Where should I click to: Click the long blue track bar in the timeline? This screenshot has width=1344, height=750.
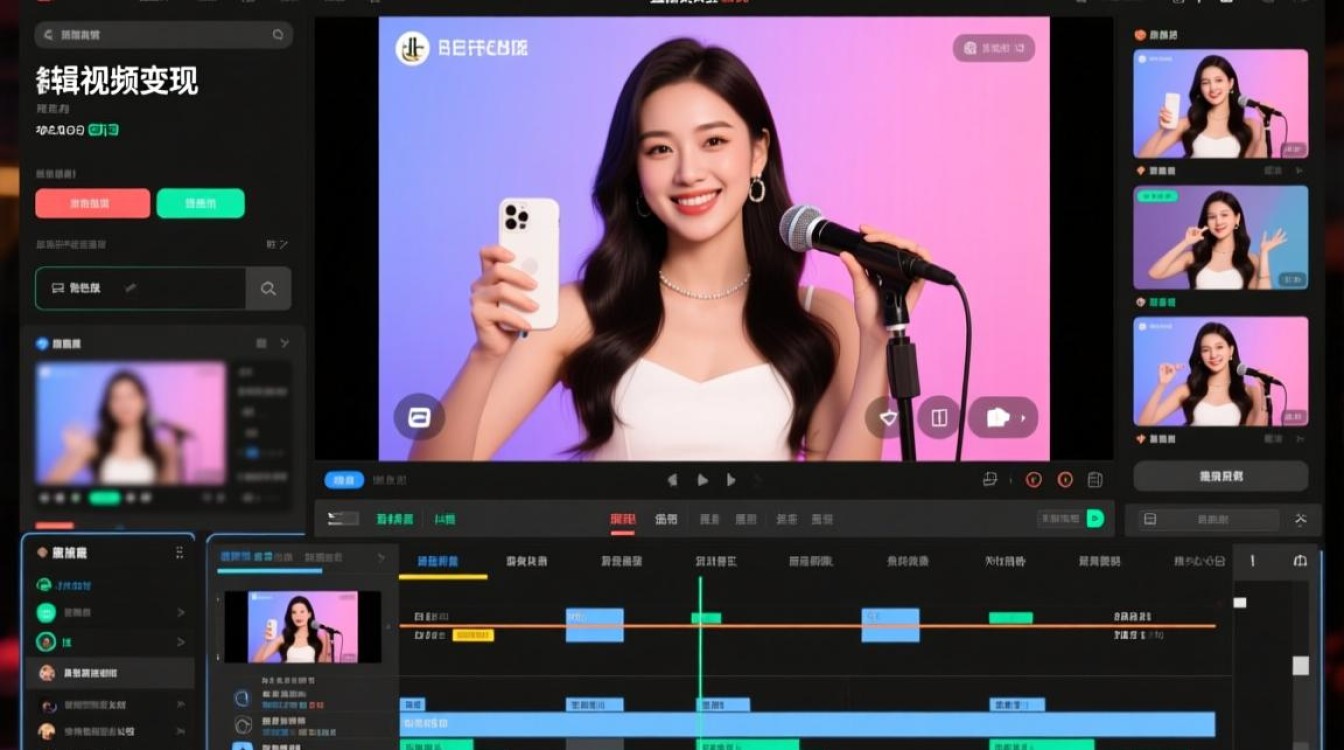[807, 724]
